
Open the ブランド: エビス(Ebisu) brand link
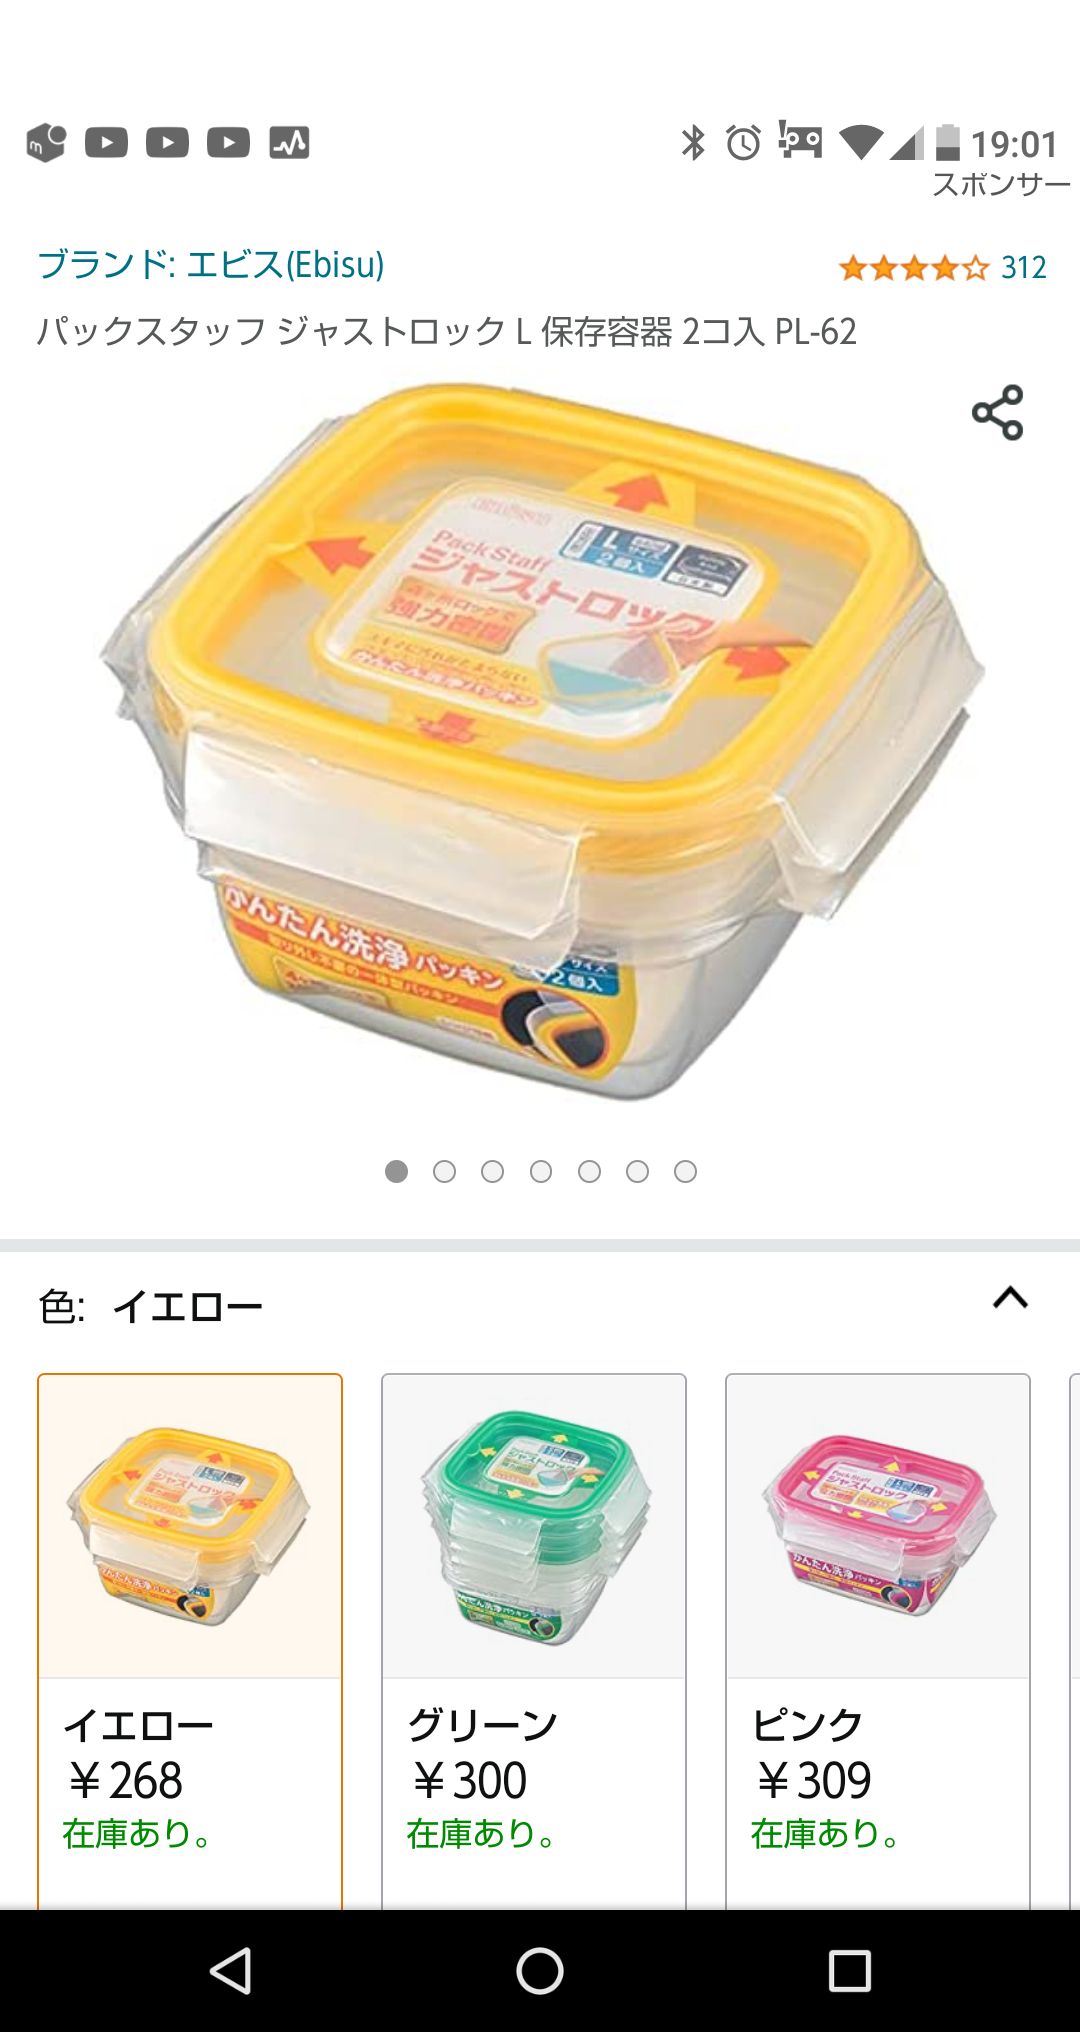click(x=211, y=265)
